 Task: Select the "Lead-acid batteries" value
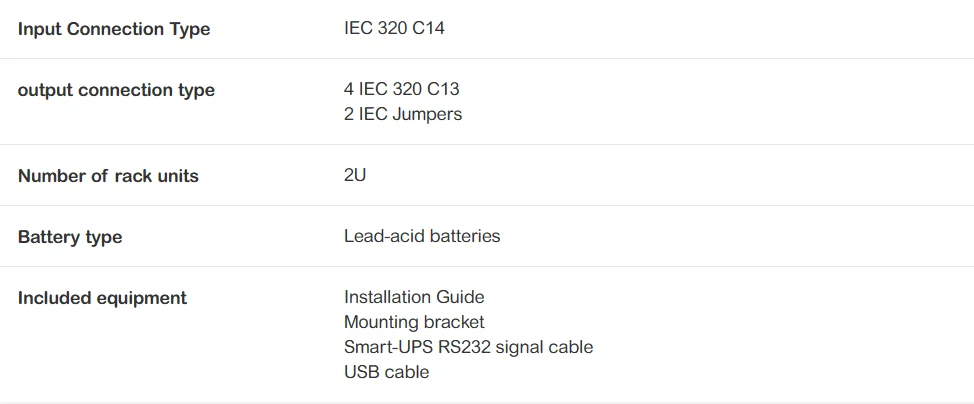coord(421,236)
